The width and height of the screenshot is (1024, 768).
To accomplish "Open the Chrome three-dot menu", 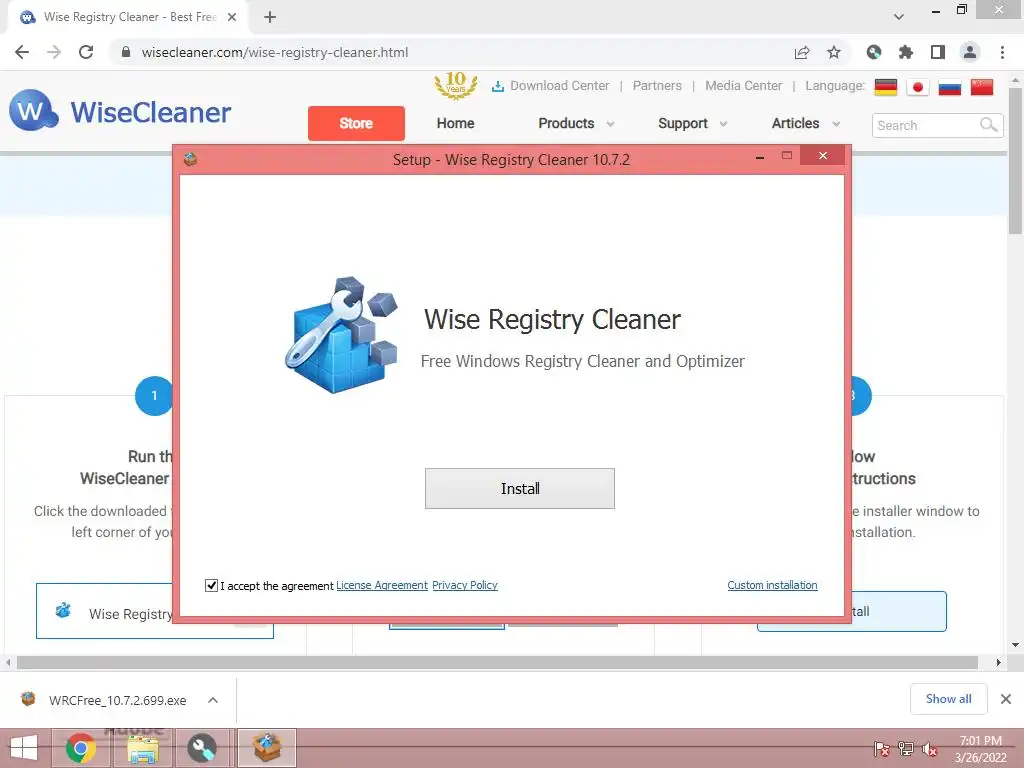I will tap(1002, 52).
